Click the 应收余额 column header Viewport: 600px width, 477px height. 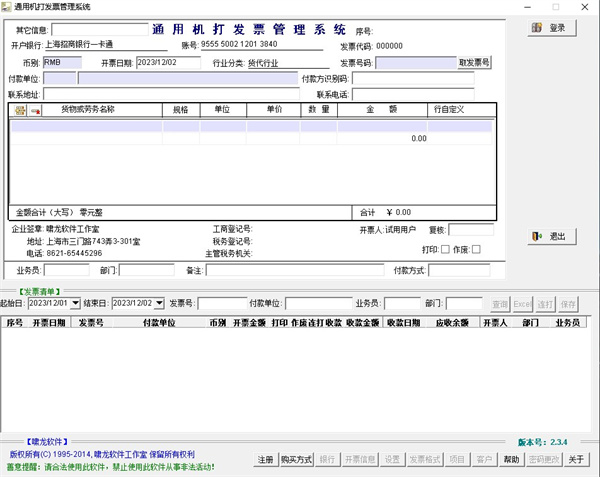coord(452,324)
